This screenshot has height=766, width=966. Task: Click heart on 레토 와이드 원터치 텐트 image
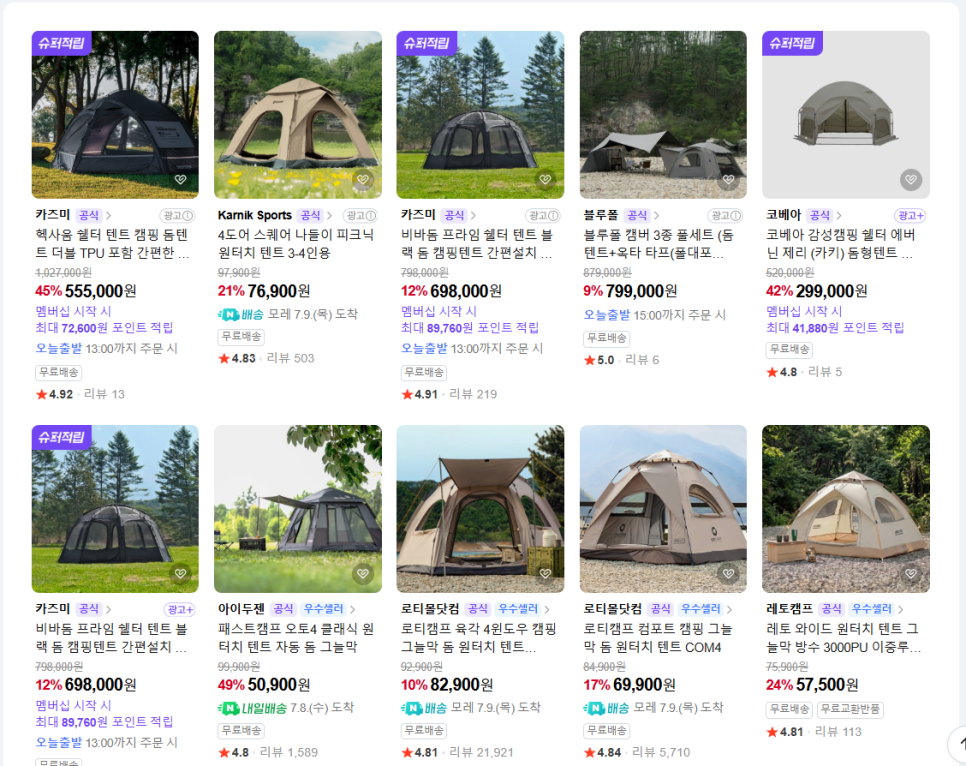click(911, 573)
